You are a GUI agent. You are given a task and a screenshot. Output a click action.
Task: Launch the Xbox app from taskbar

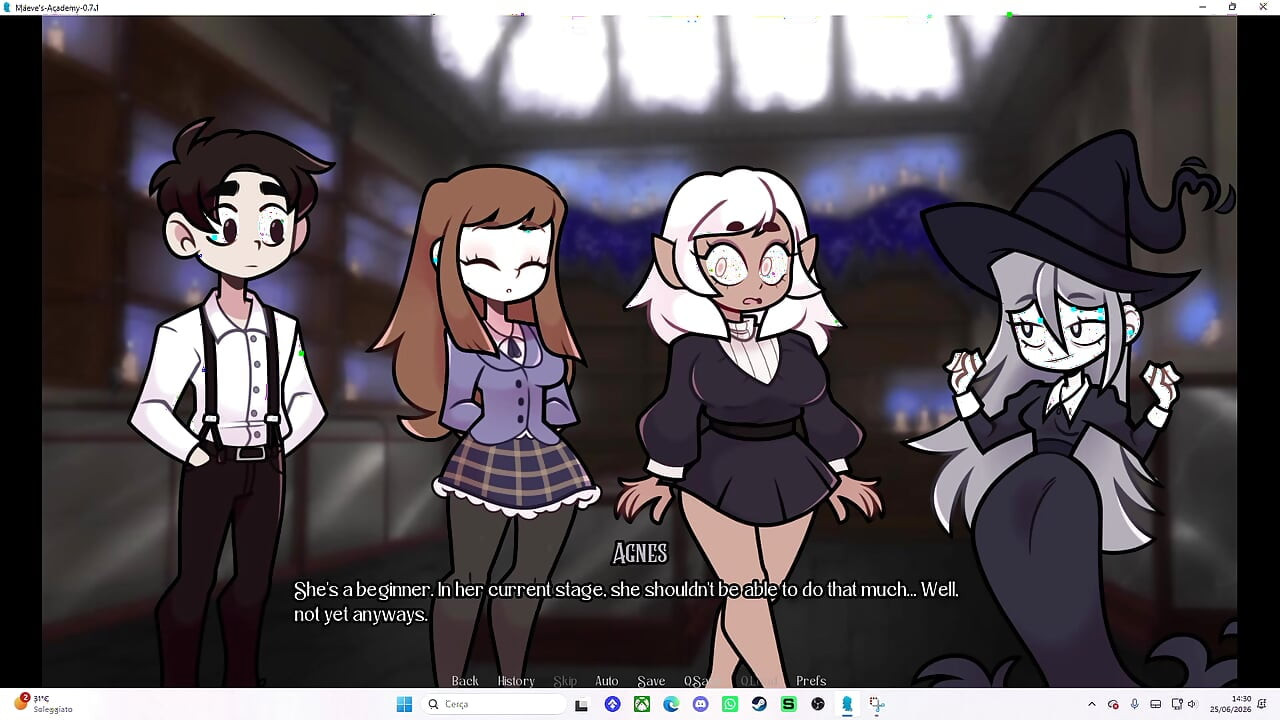[x=642, y=704]
